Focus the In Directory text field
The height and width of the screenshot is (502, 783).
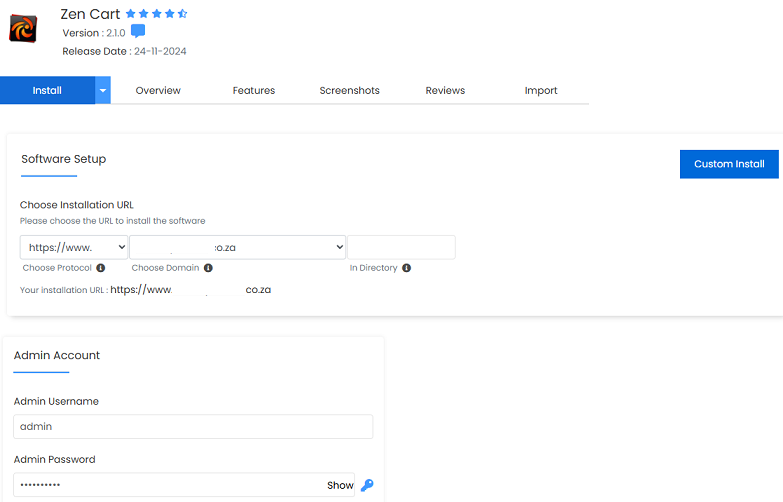point(401,247)
